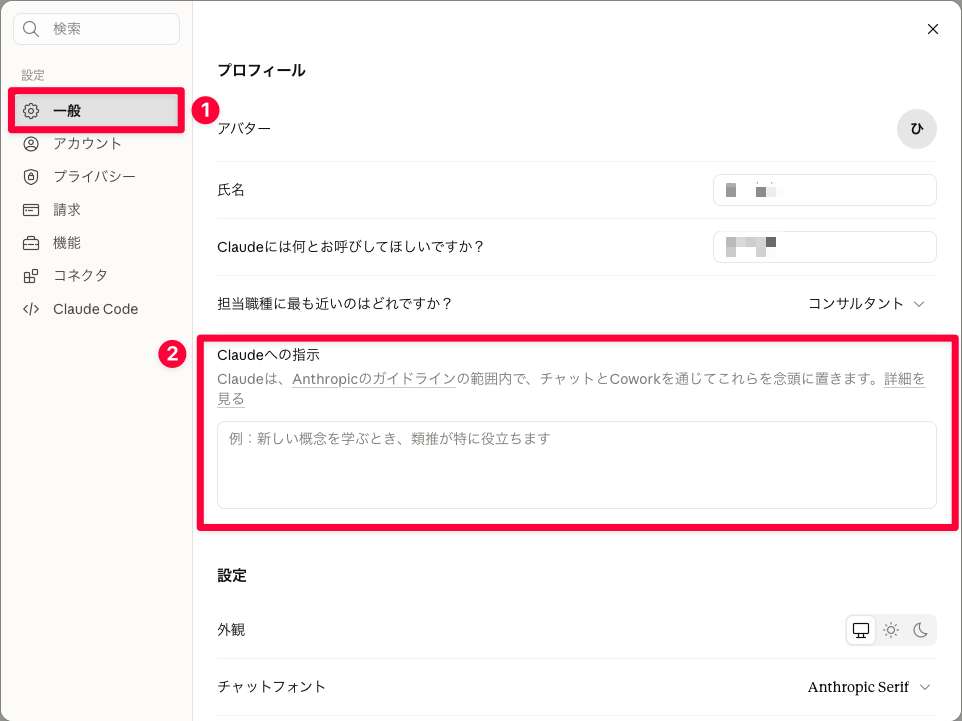Click the magnifier icon in the search box

31,29
